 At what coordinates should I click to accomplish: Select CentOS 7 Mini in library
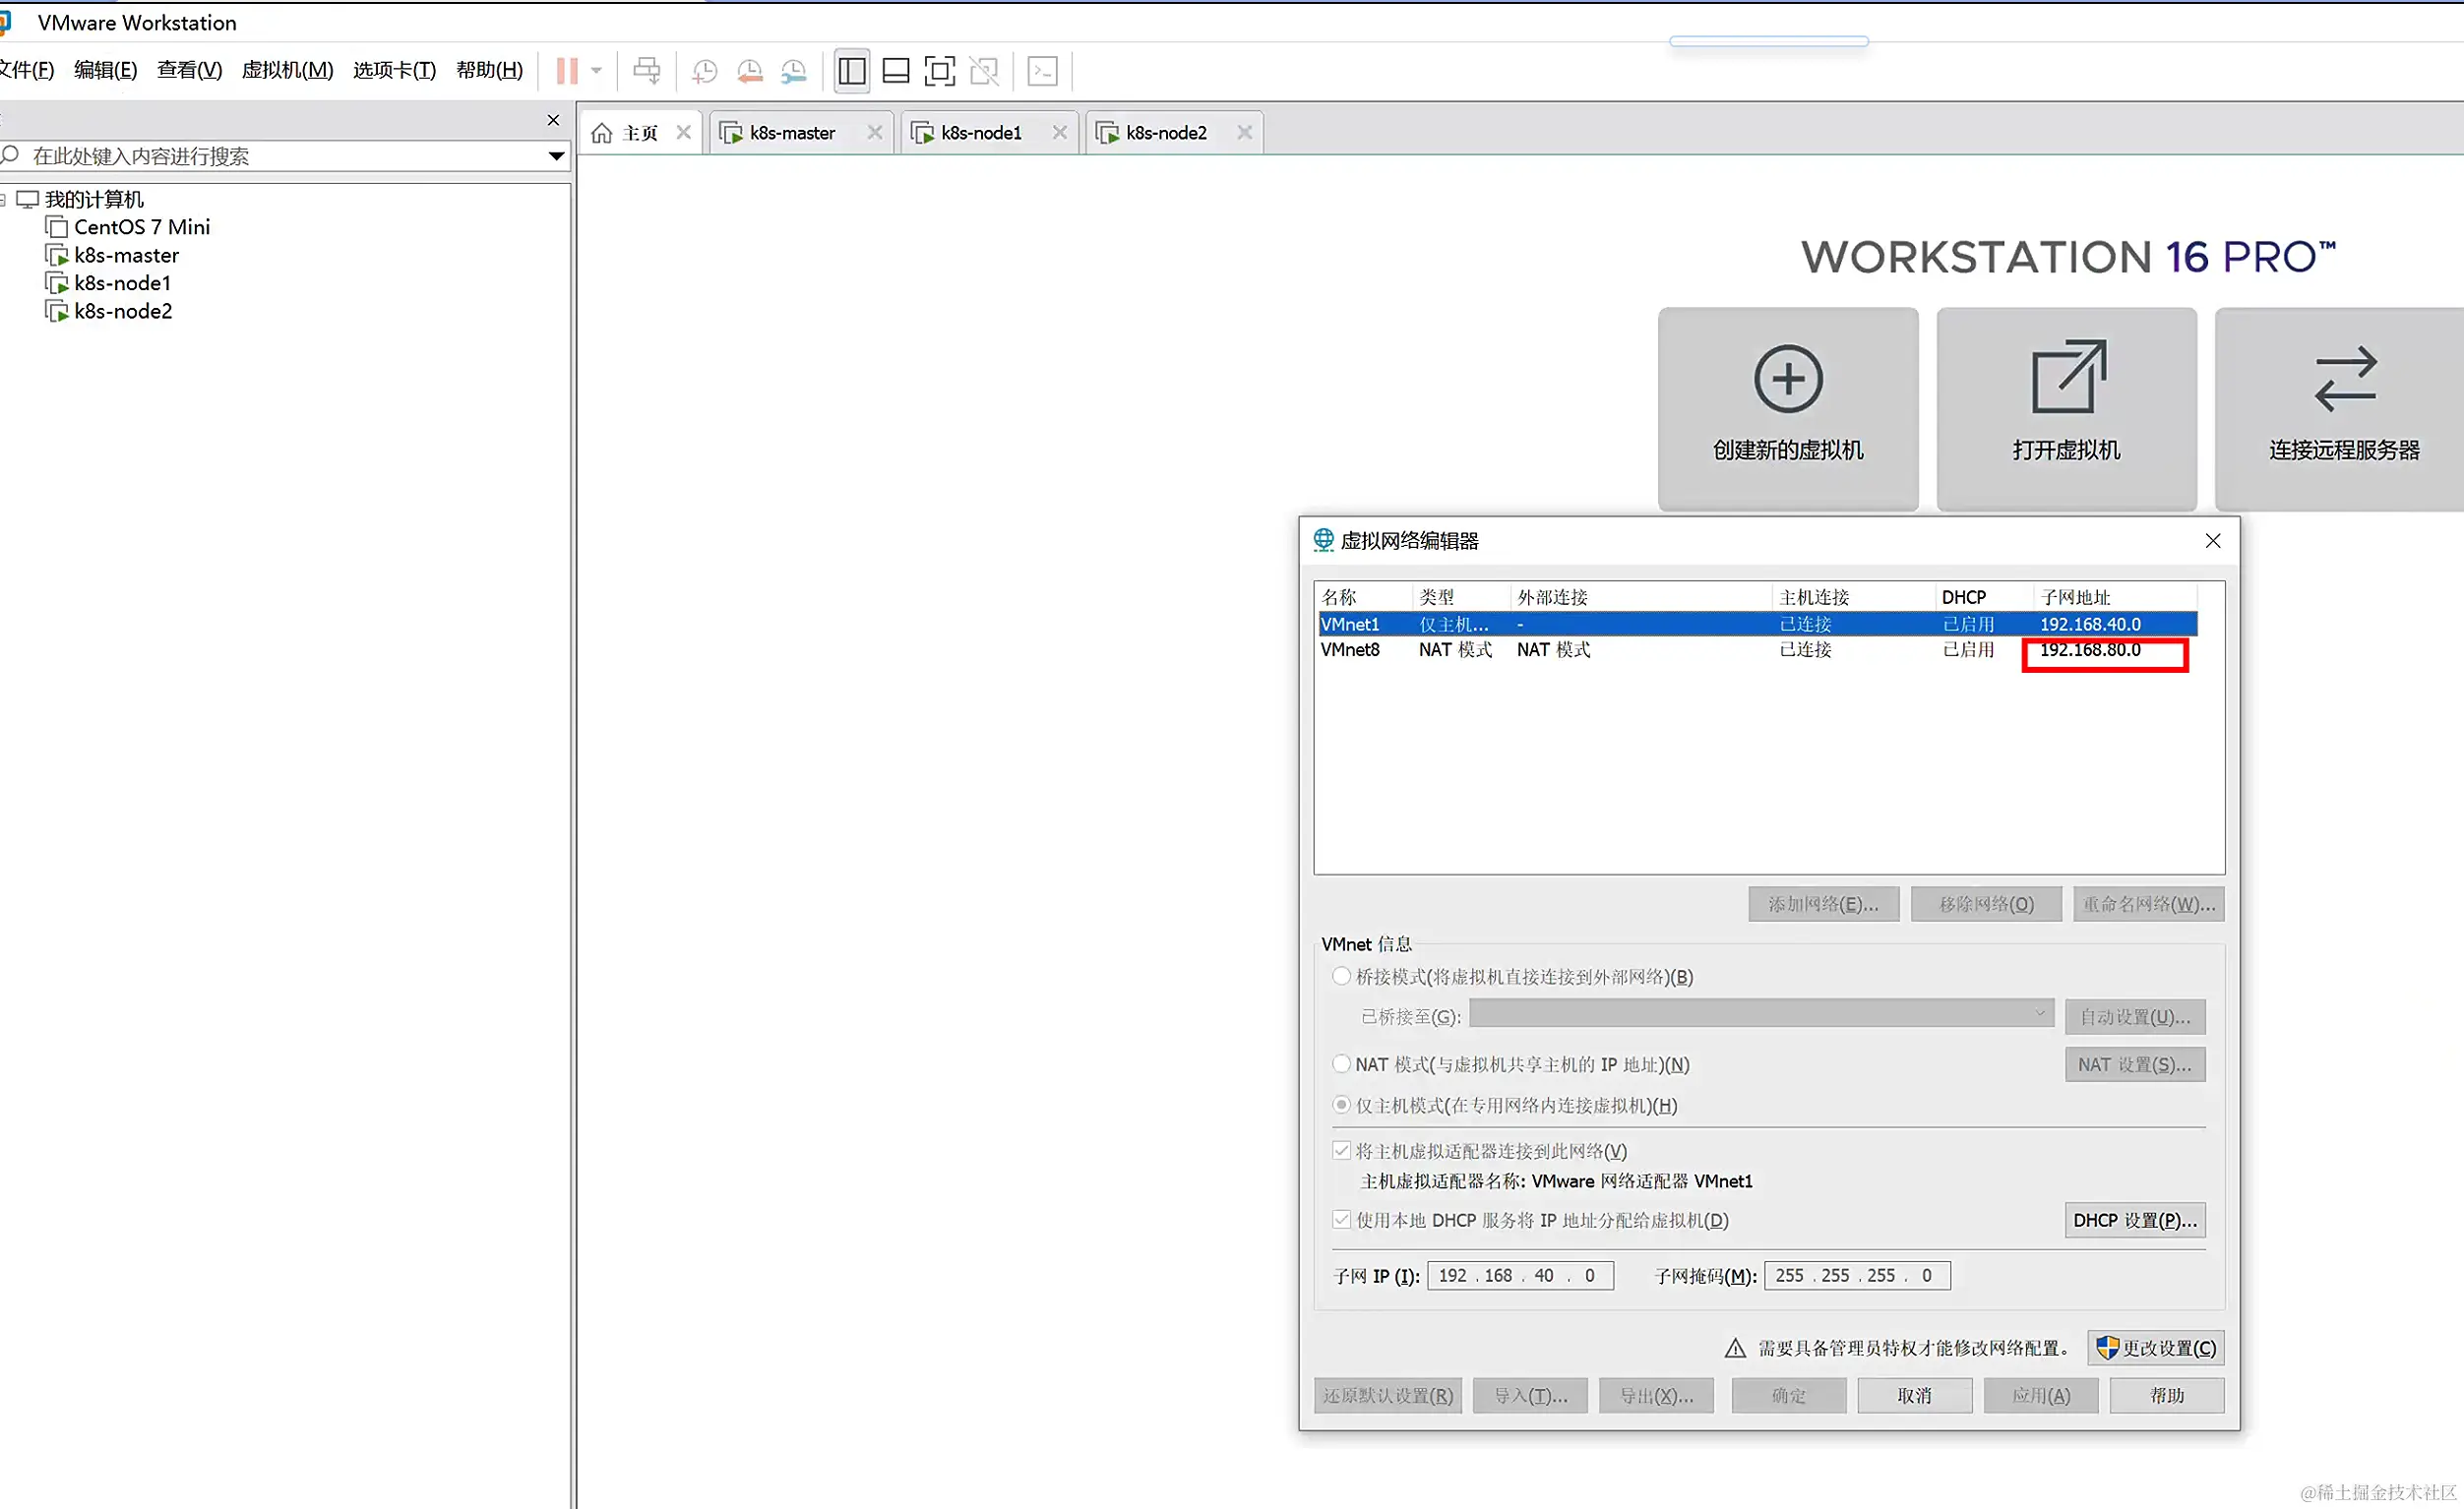click(x=128, y=227)
